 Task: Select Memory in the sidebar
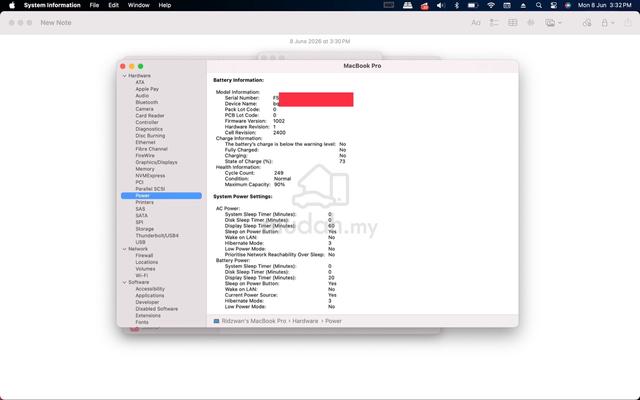145,169
